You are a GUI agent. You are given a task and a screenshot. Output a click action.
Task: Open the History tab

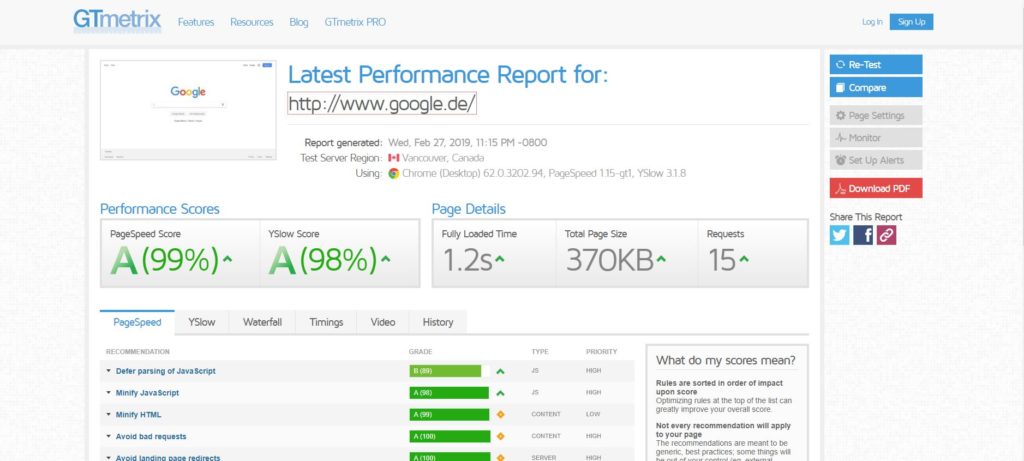pyautogui.click(x=438, y=322)
